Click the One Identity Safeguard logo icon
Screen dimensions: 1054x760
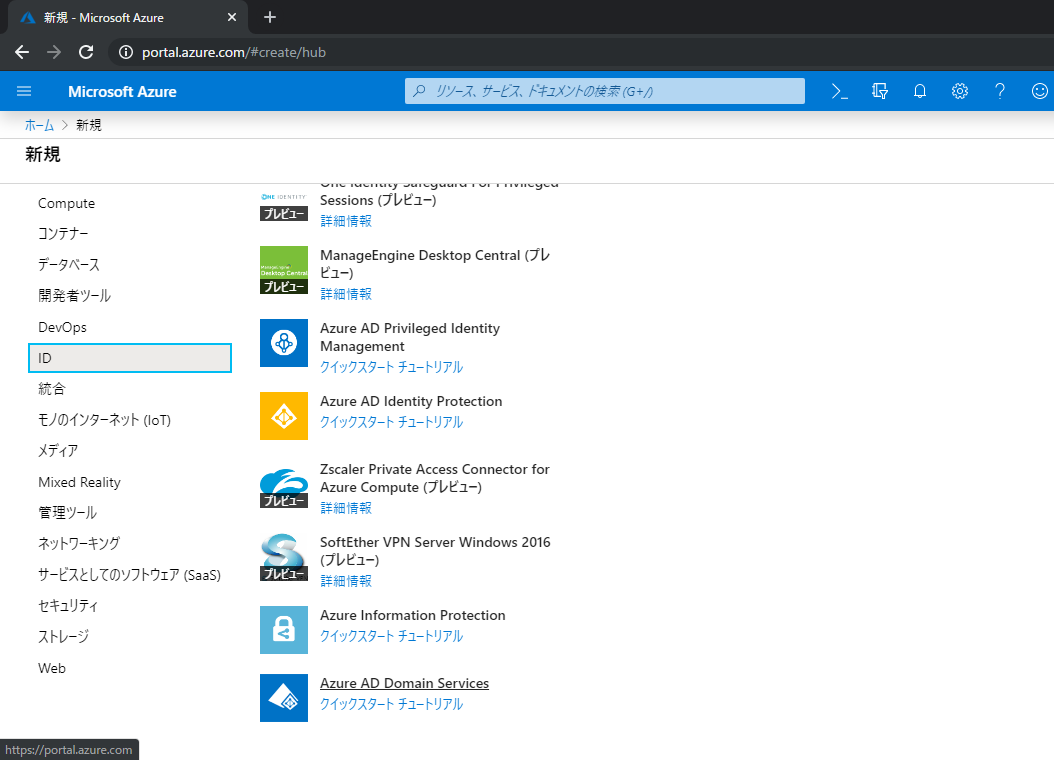coord(284,206)
